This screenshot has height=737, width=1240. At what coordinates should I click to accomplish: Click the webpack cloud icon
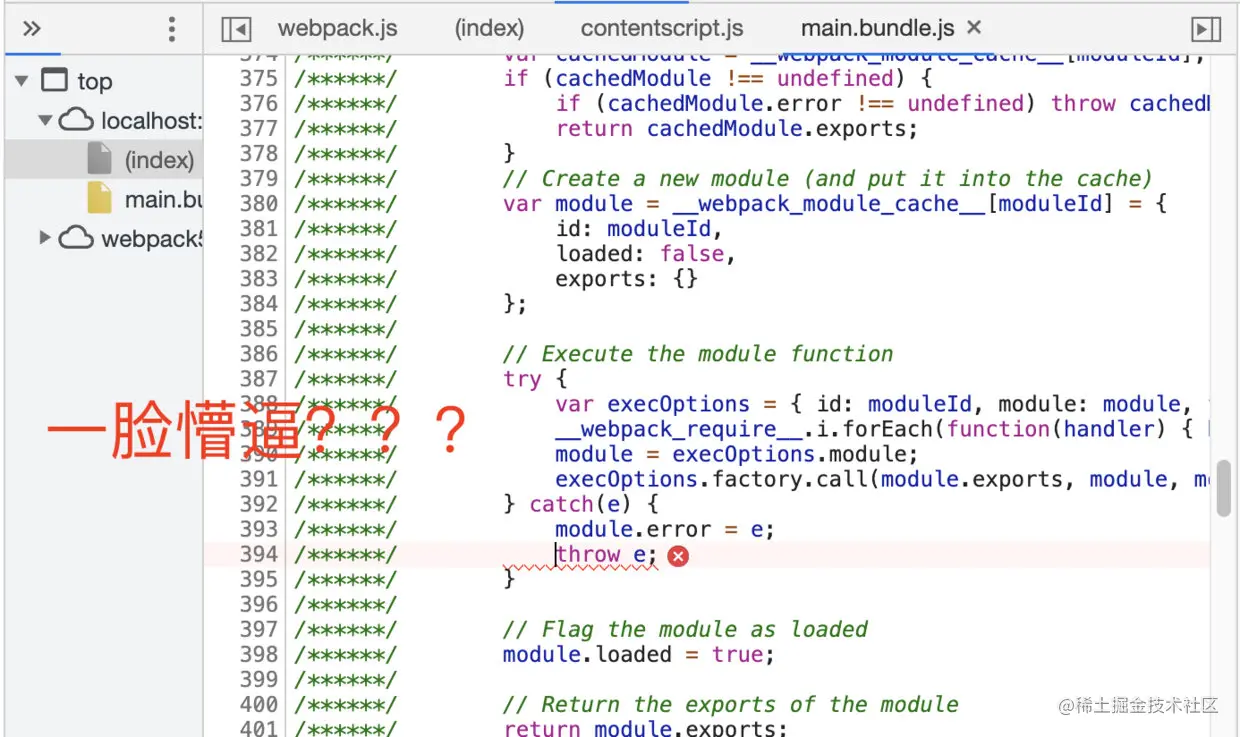76,238
